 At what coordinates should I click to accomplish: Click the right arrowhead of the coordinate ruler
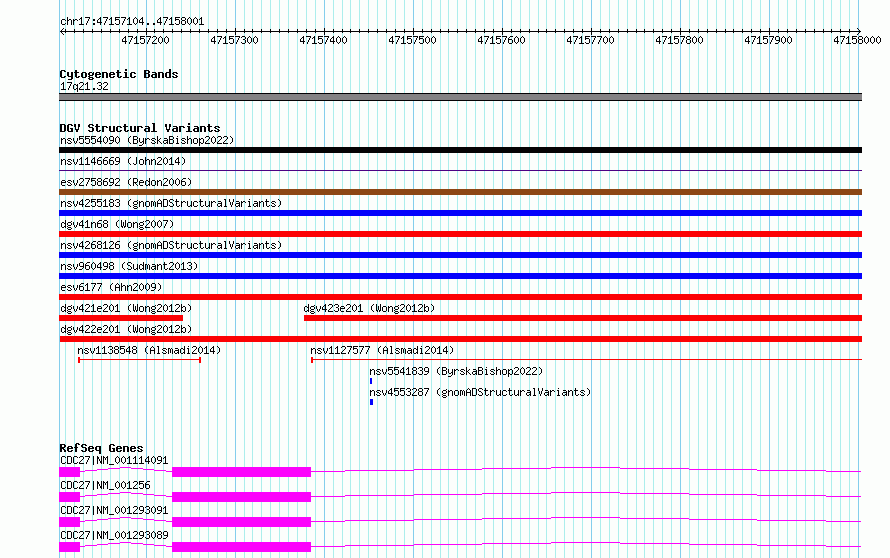point(859,31)
